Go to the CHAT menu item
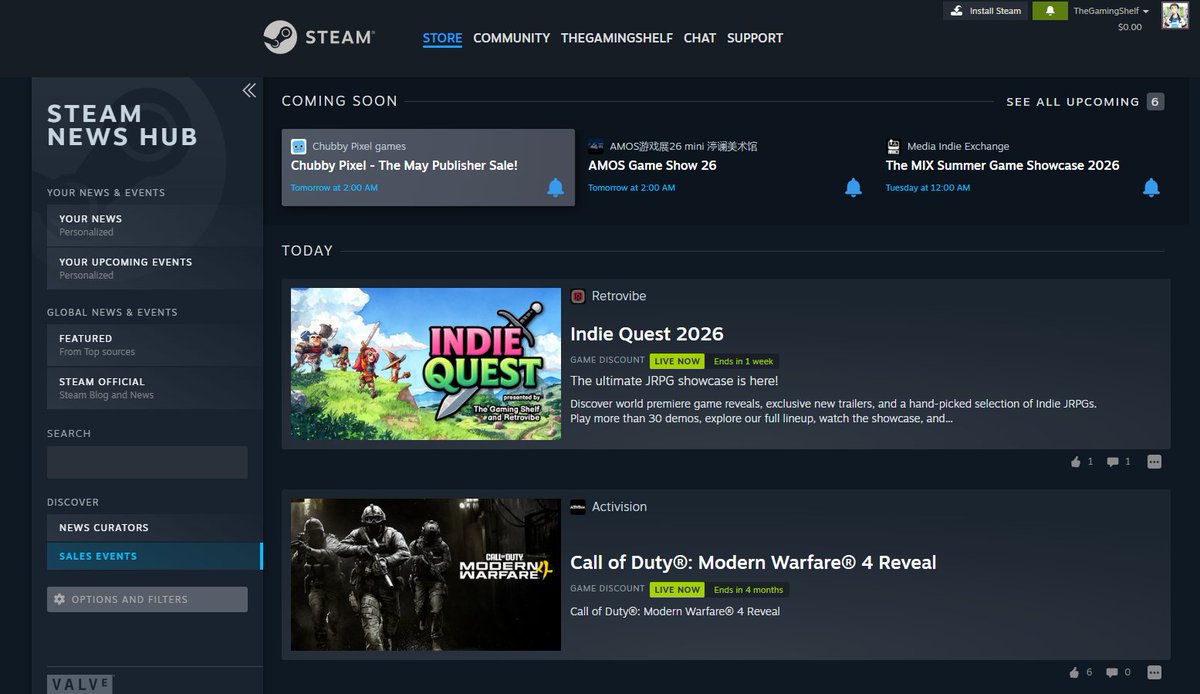The height and width of the screenshot is (694, 1200). point(700,38)
